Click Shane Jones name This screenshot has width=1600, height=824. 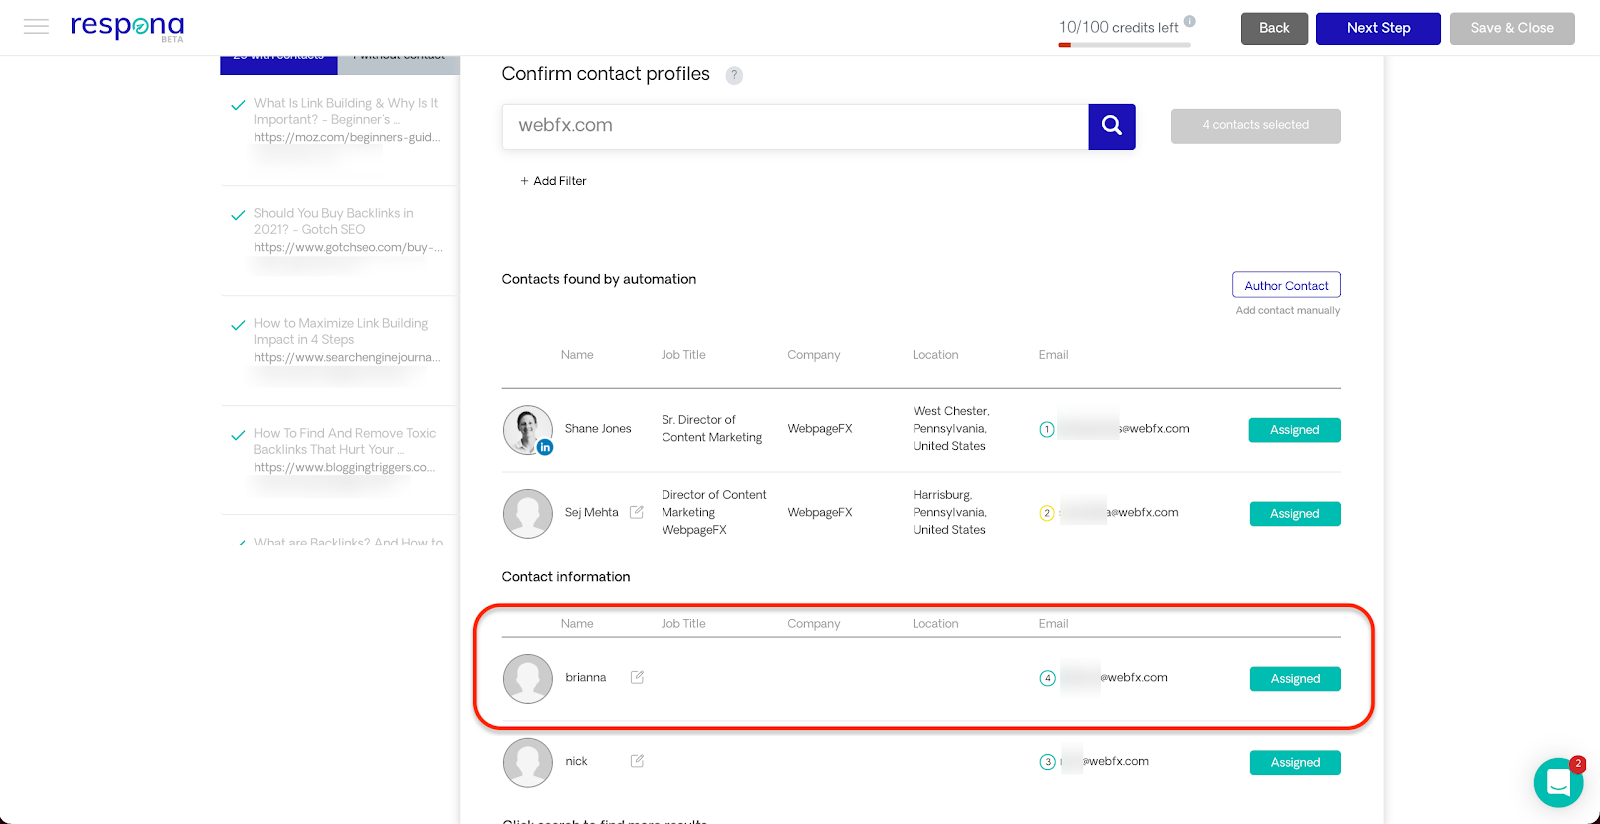pyautogui.click(x=598, y=429)
